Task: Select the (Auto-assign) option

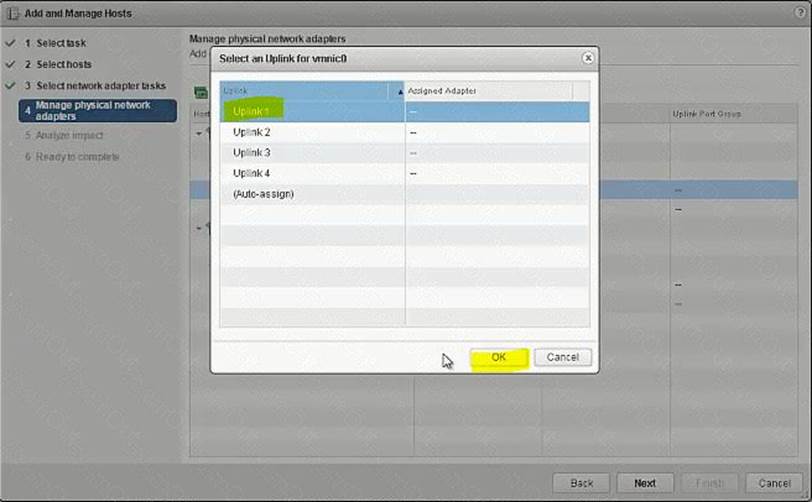Action: [263, 194]
